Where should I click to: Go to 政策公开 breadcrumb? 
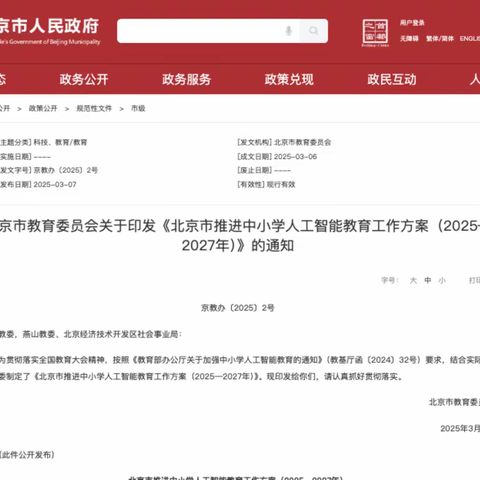pos(43,108)
